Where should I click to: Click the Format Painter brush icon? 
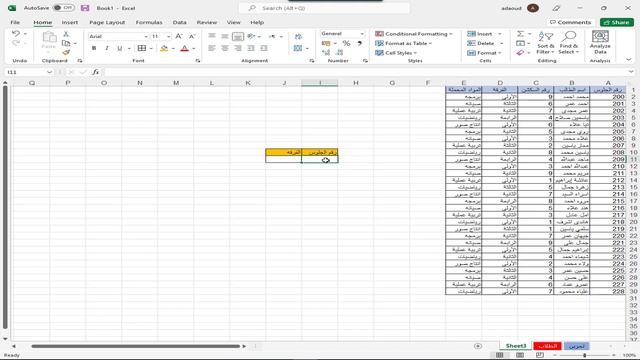click(66, 52)
